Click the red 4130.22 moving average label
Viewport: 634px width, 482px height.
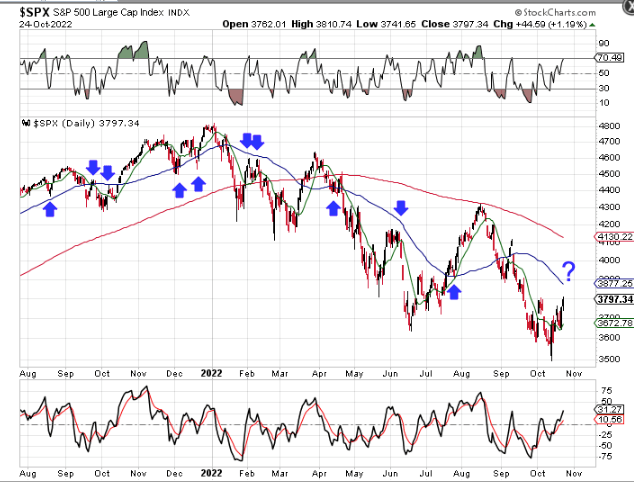(x=612, y=236)
